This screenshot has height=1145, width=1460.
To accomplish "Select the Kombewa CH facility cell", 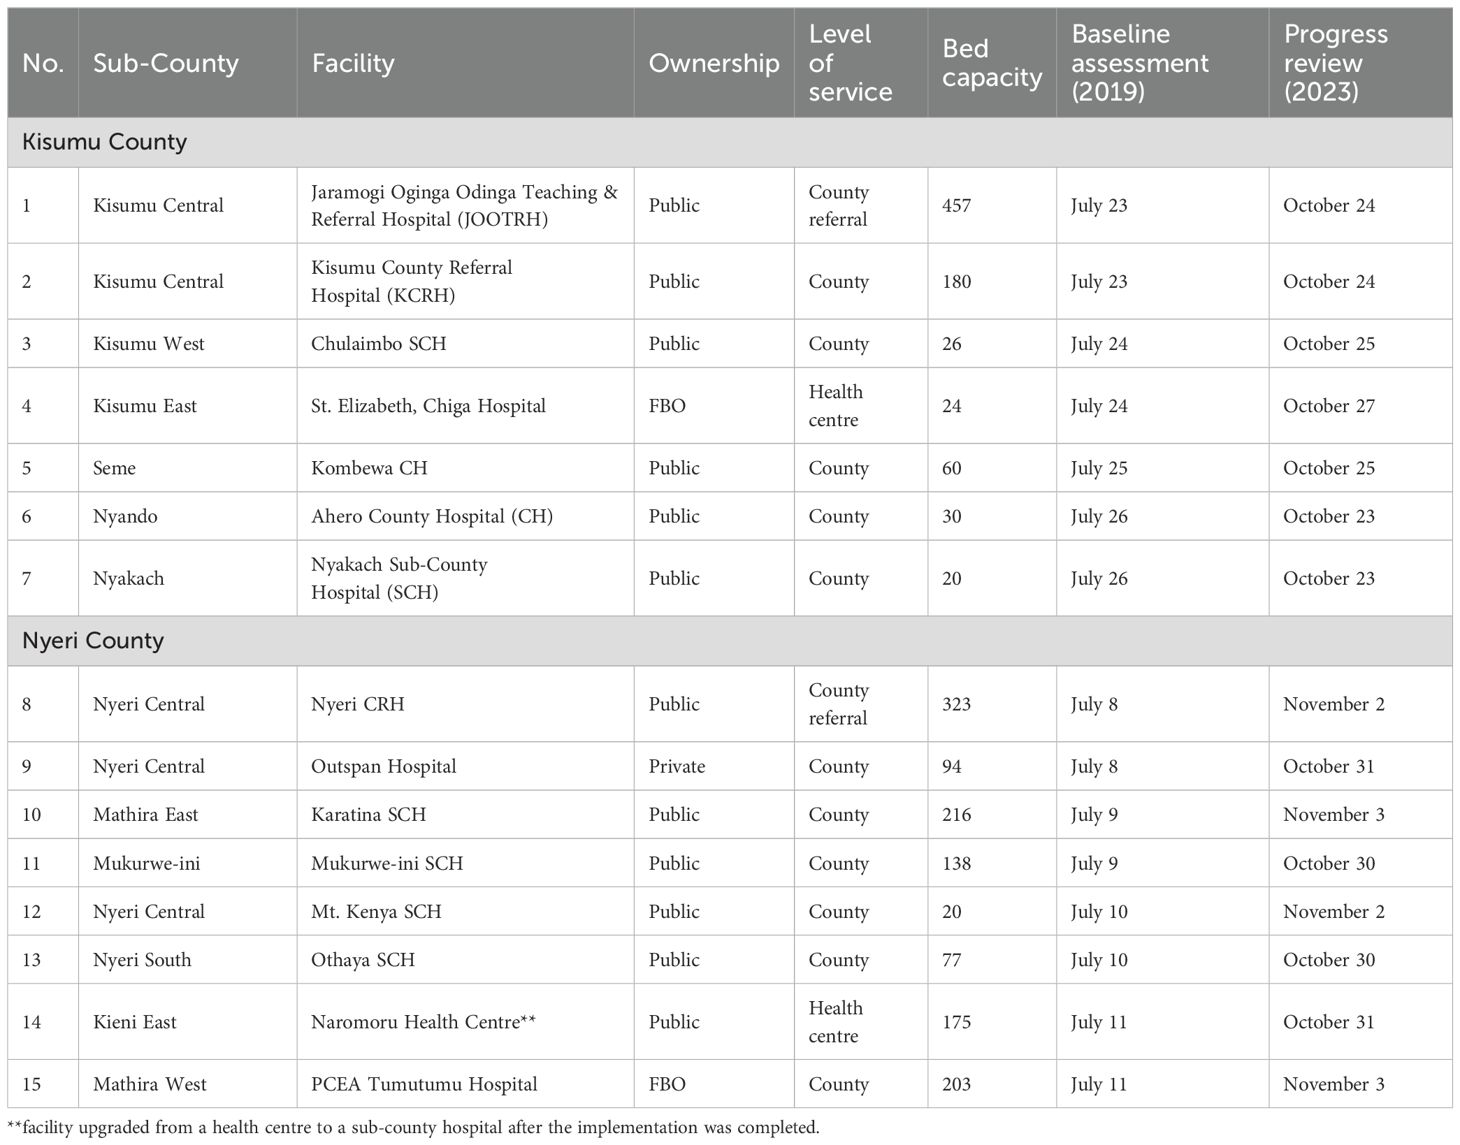I will [x=369, y=468].
